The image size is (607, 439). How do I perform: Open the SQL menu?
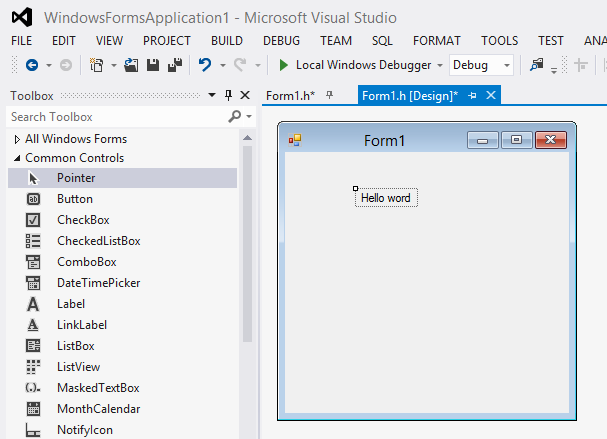point(382,41)
